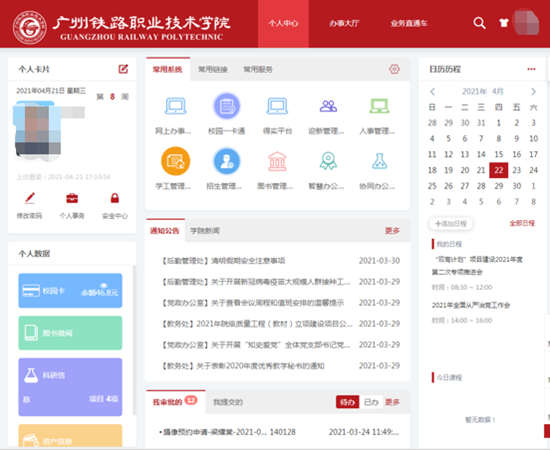Click the skin theme shirt icon
This screenshot has width=550, height=450.
504,23
